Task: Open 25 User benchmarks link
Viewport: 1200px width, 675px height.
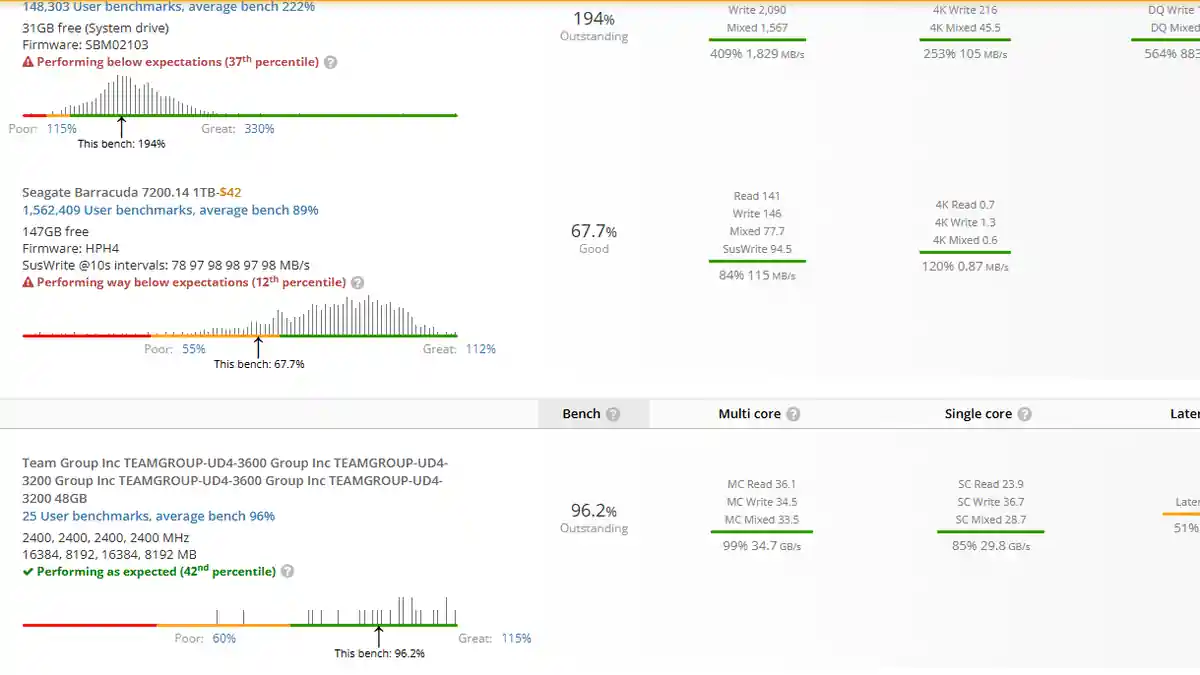Action: pos(148,516)
